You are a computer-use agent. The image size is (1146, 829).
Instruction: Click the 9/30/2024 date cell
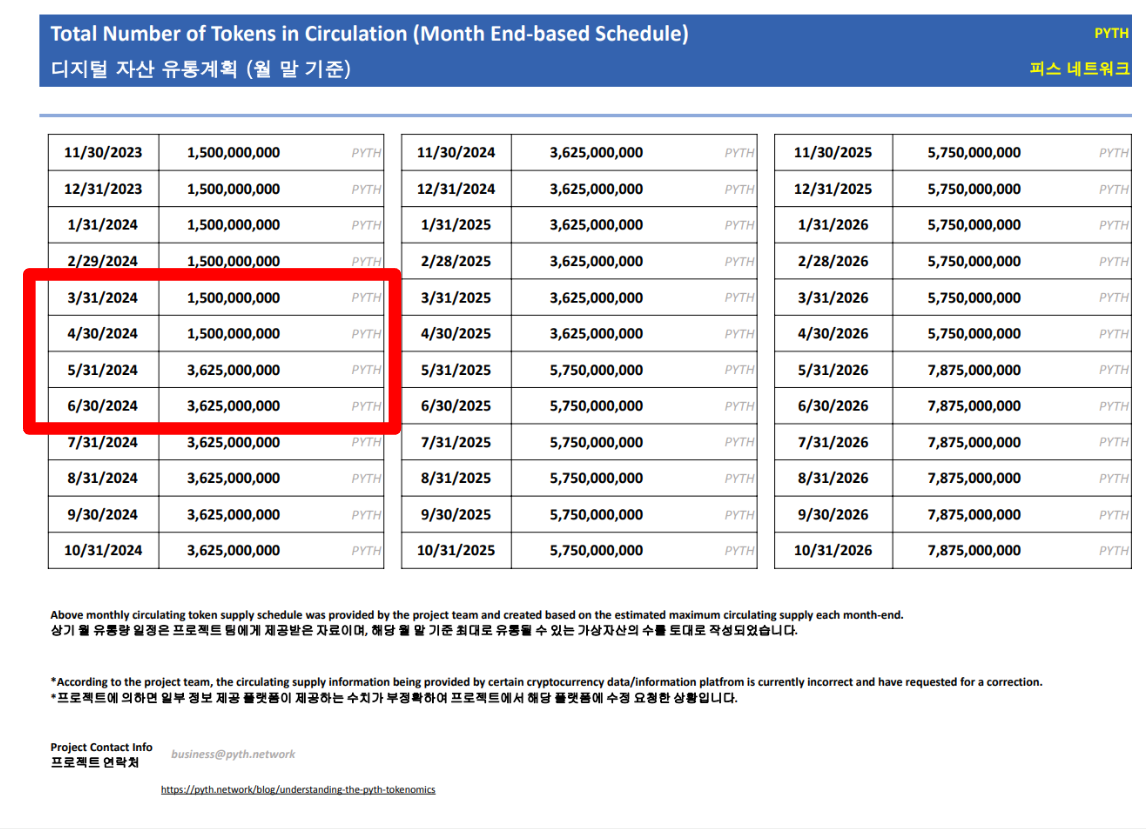click(103, 515)
